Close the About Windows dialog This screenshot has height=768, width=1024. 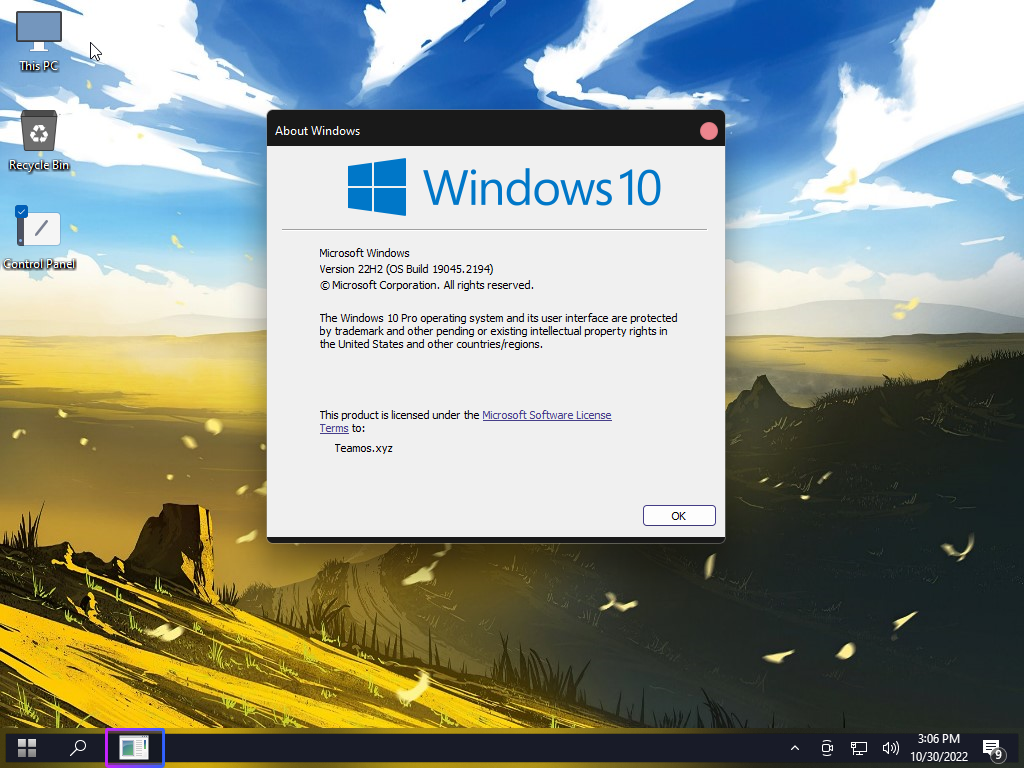point(708,131)
